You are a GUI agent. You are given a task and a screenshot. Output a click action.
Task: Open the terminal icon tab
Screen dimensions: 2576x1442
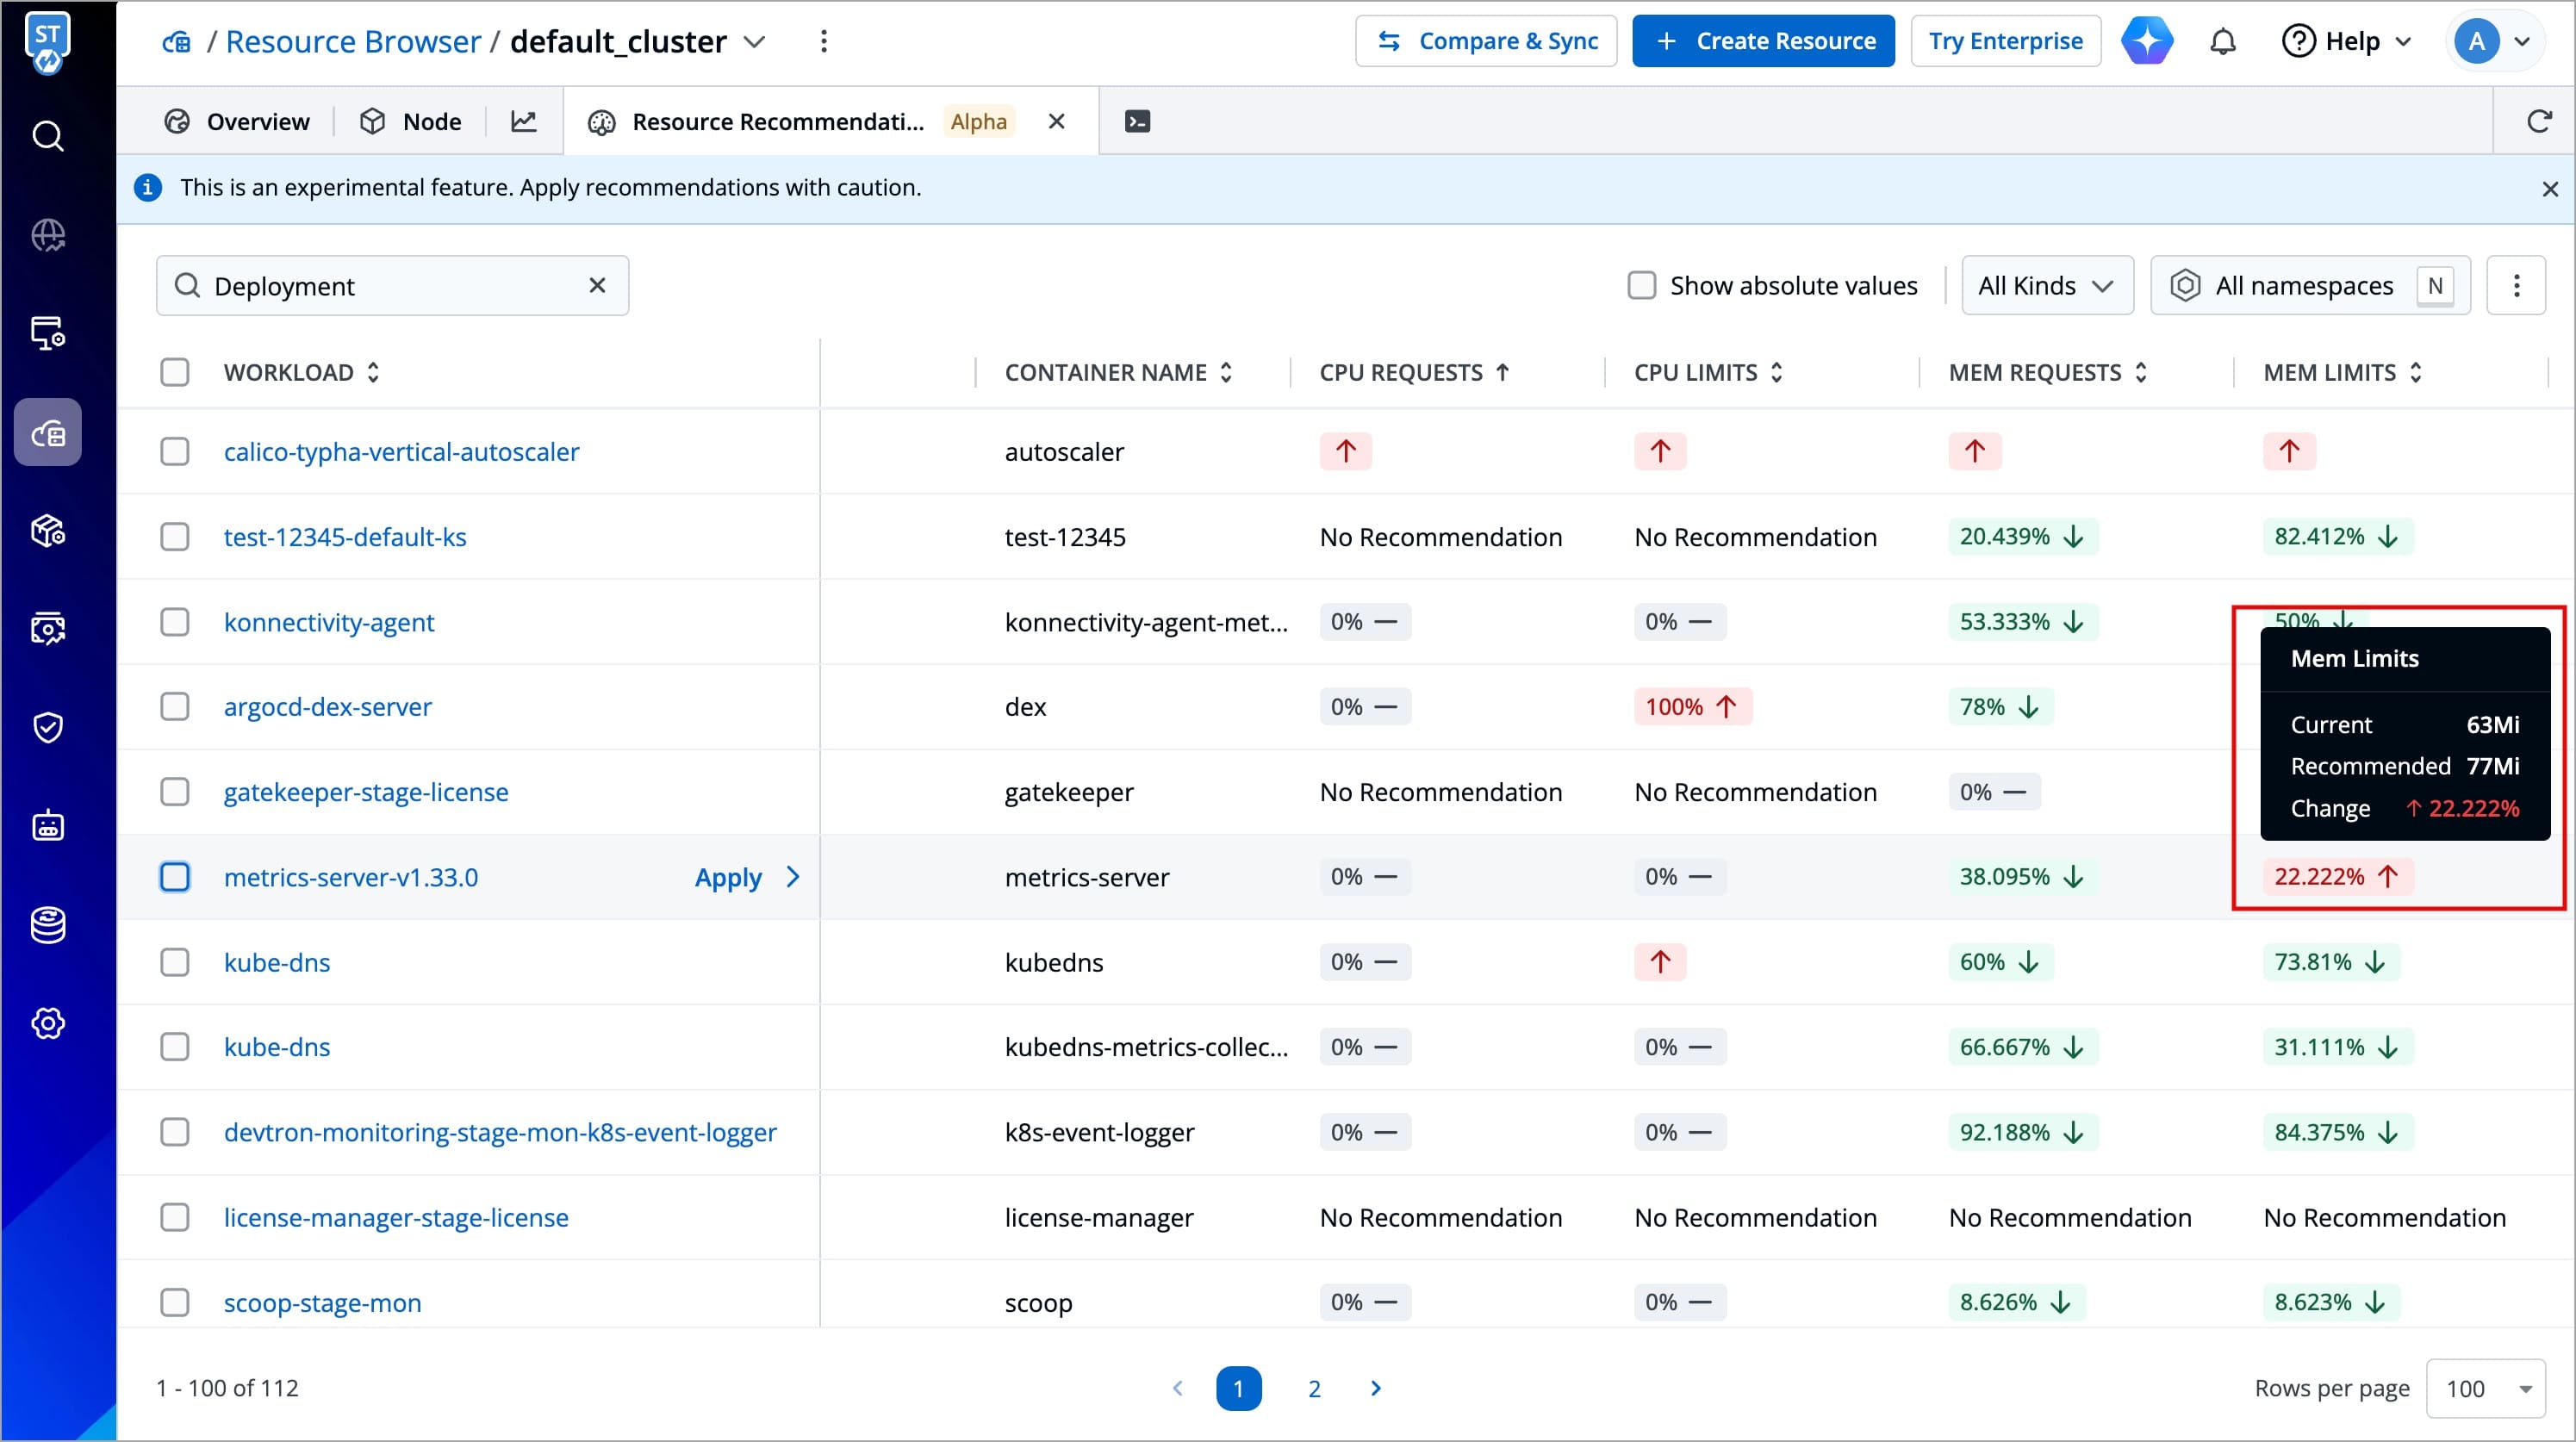[1137, 122]
